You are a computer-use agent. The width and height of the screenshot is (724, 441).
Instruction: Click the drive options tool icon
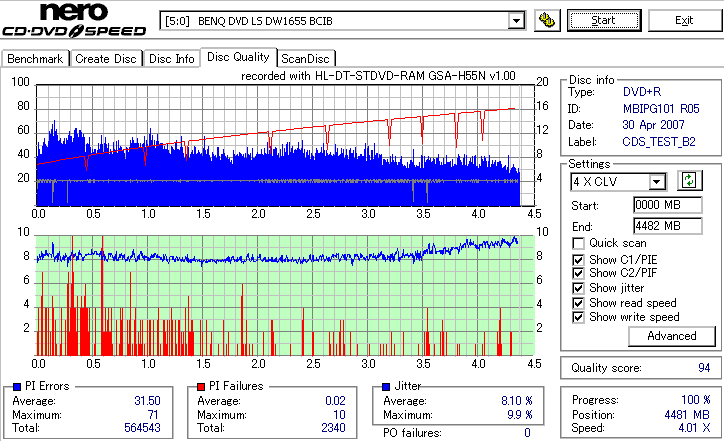click(x=547, y=20)
